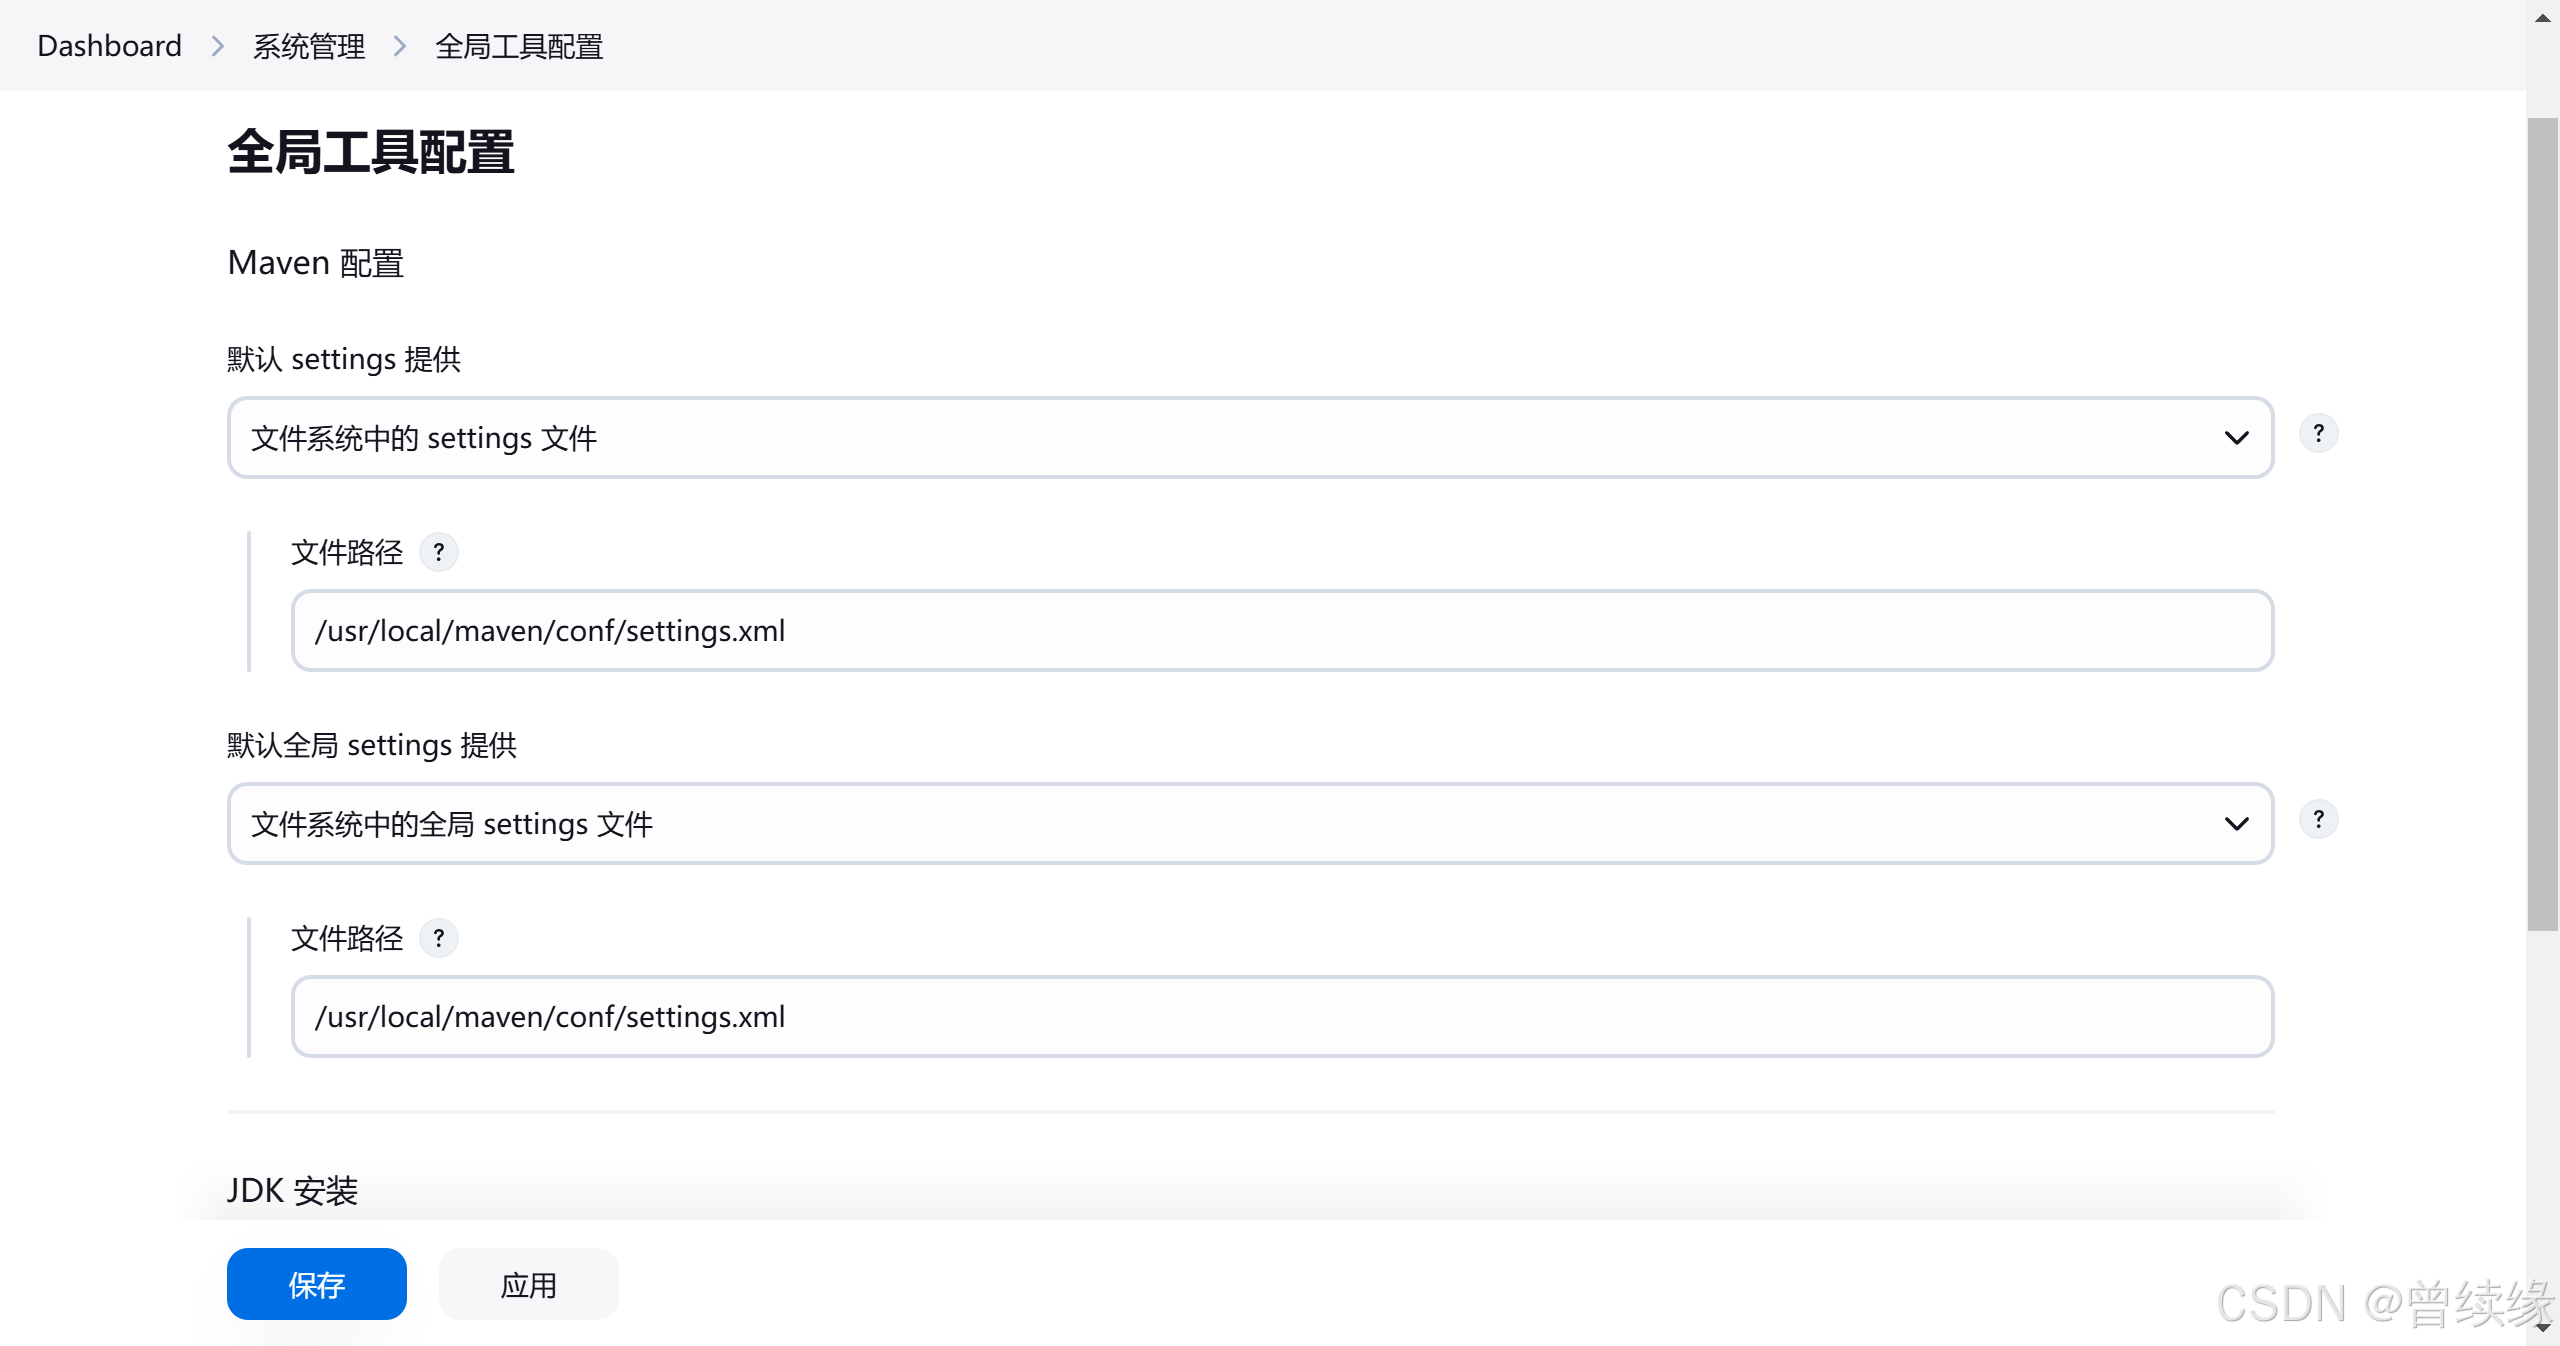The image size is (2560, 1346).
Task: Click the 保存 button
Action: [x=316, y=1284]
